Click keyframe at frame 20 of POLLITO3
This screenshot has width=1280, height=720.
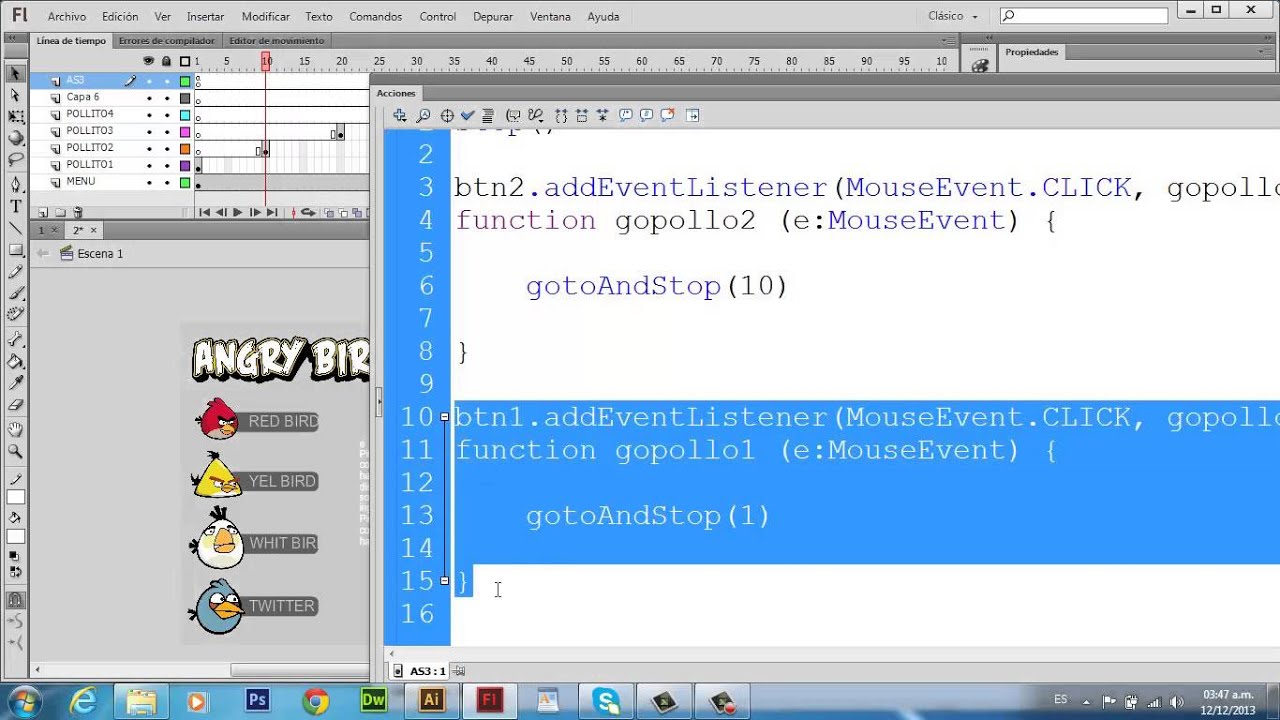pyautogui.click(x=339, y=133)
